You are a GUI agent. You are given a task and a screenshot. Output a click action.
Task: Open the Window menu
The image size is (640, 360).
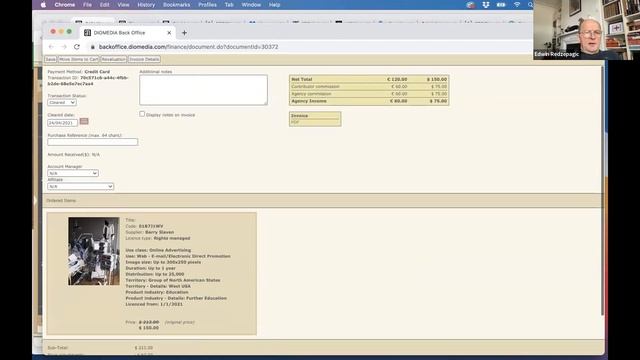pyautogui.click(x=251, y=5)
